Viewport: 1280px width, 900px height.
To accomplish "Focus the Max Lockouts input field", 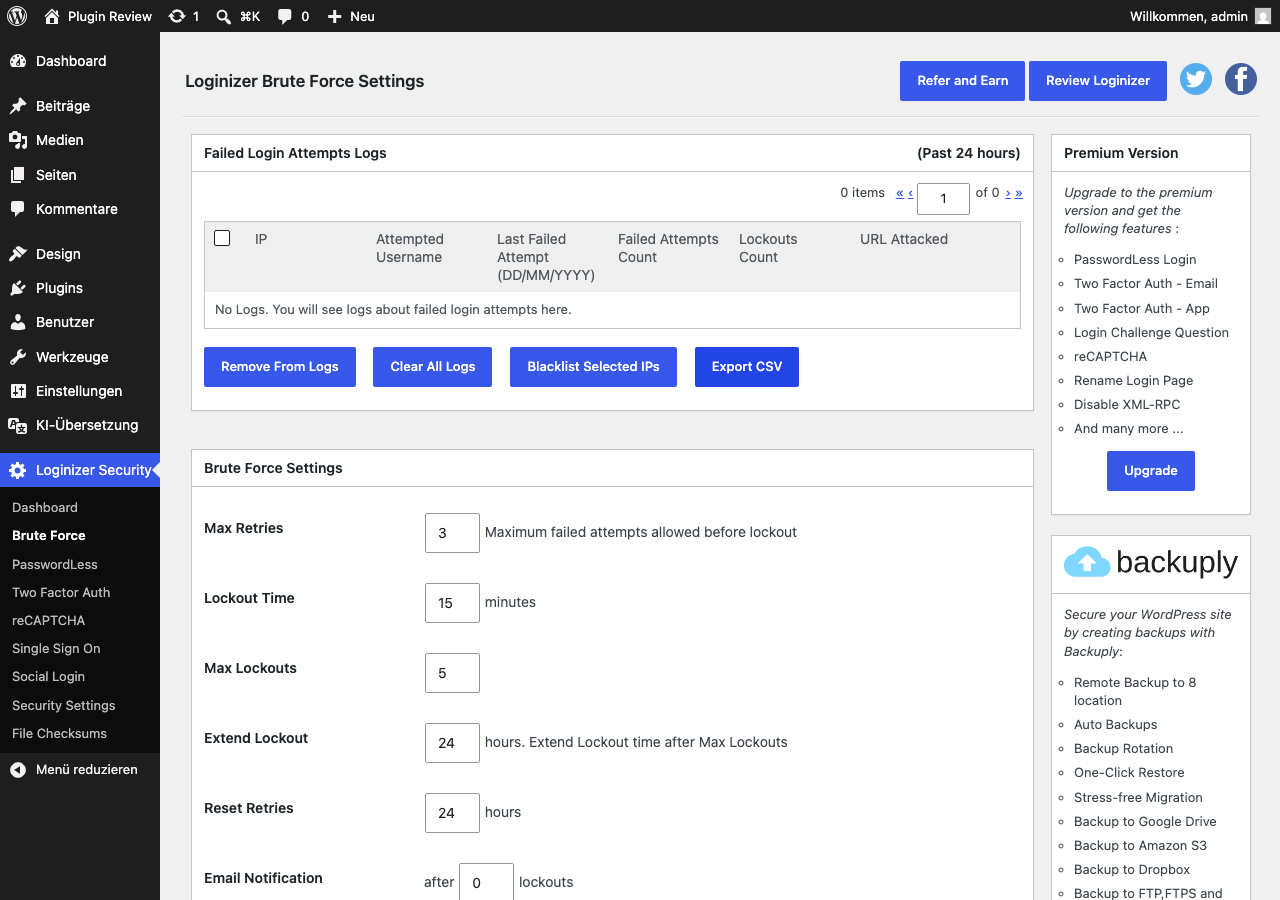I will (x=452, y=673).
